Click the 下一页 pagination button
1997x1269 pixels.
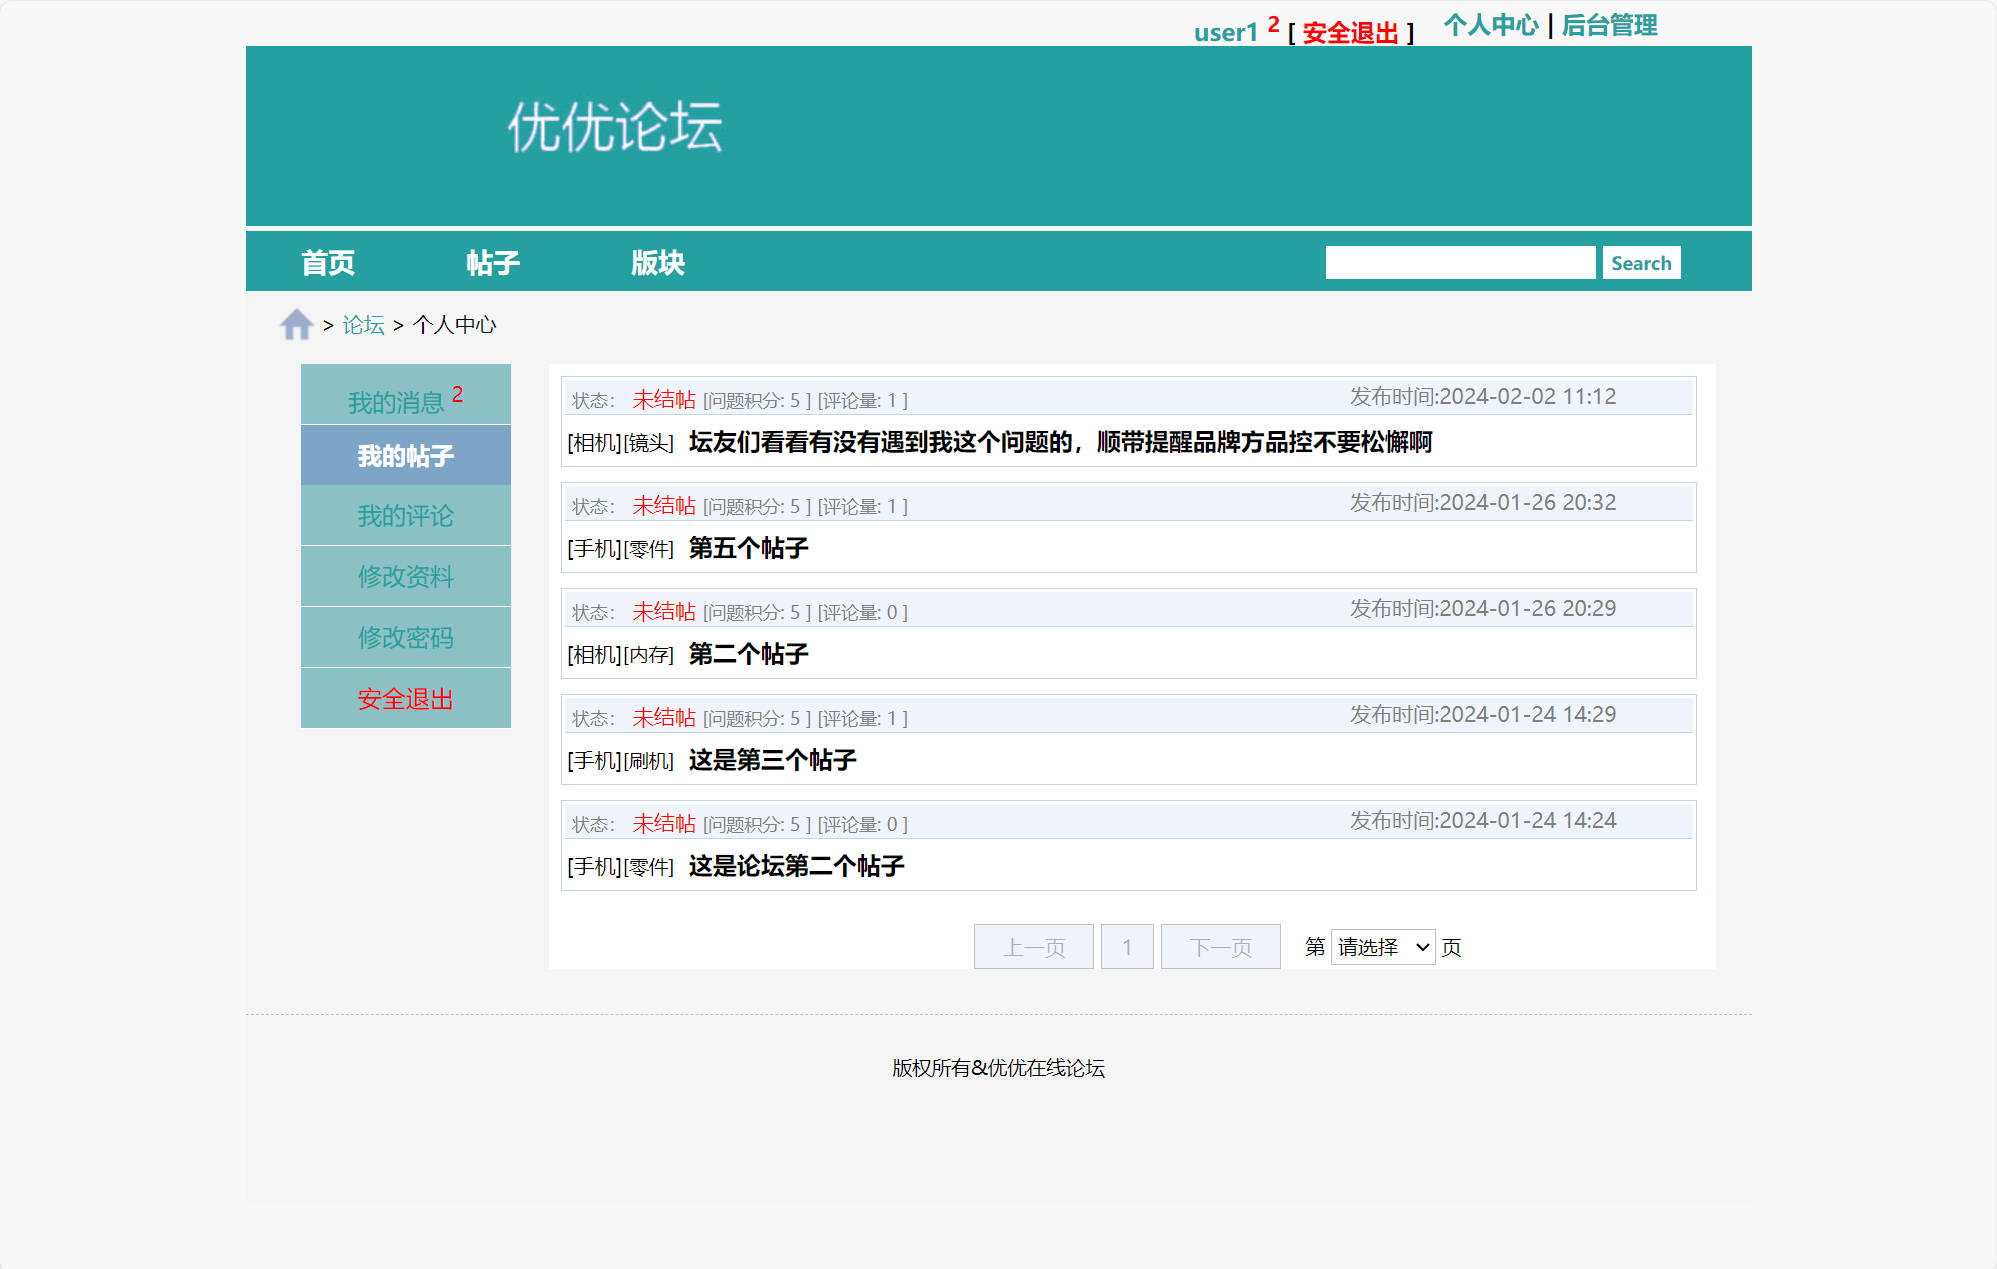[1220, 946]
